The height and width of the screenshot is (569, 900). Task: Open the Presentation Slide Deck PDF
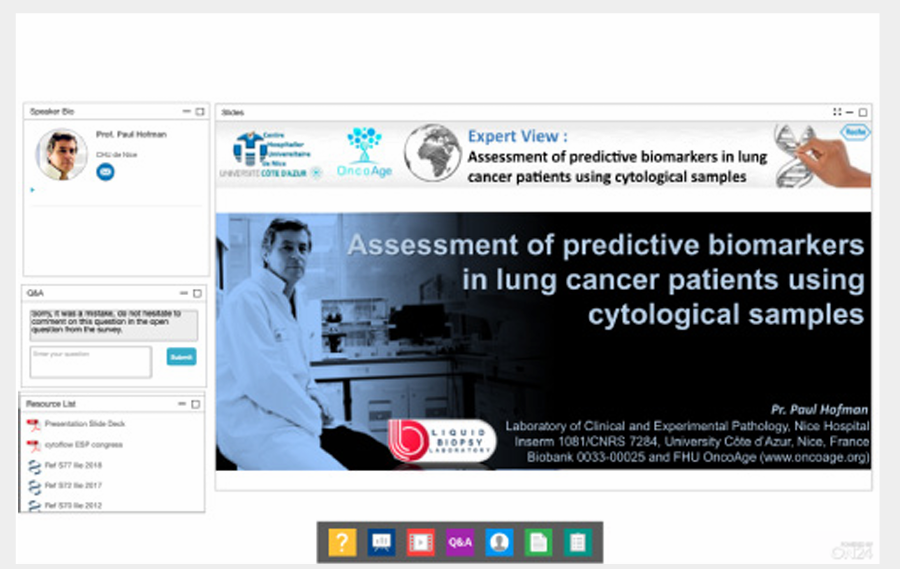(83, 424)
